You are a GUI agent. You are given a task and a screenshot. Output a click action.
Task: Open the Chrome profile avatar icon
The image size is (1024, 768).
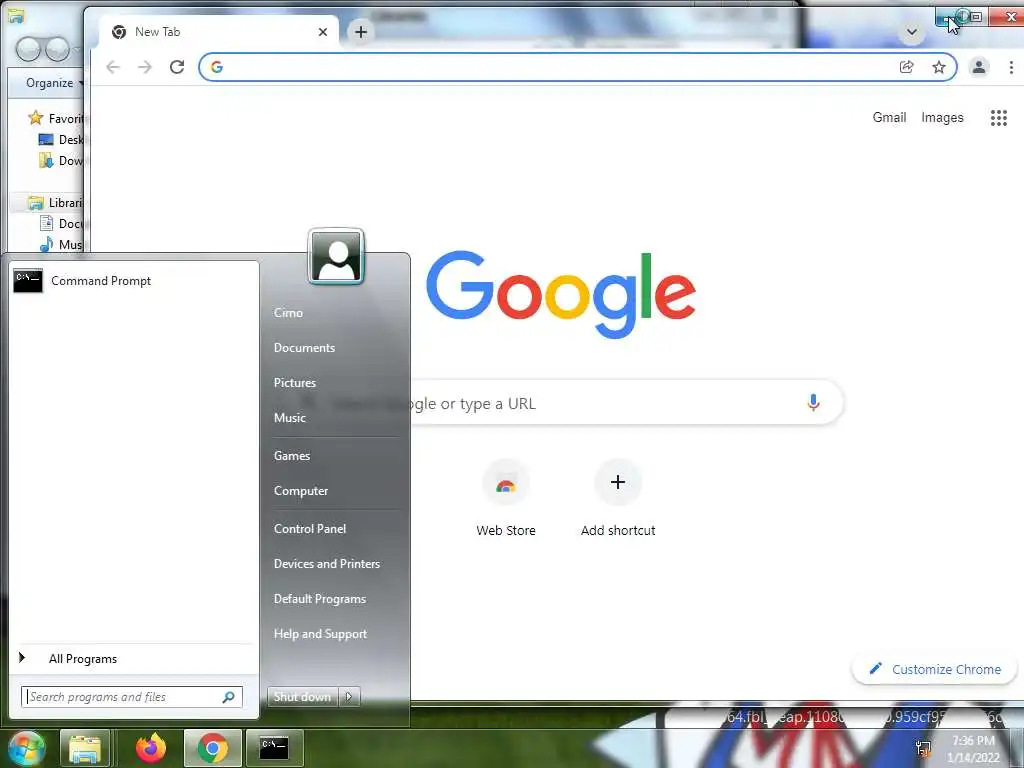pos(978,67)
